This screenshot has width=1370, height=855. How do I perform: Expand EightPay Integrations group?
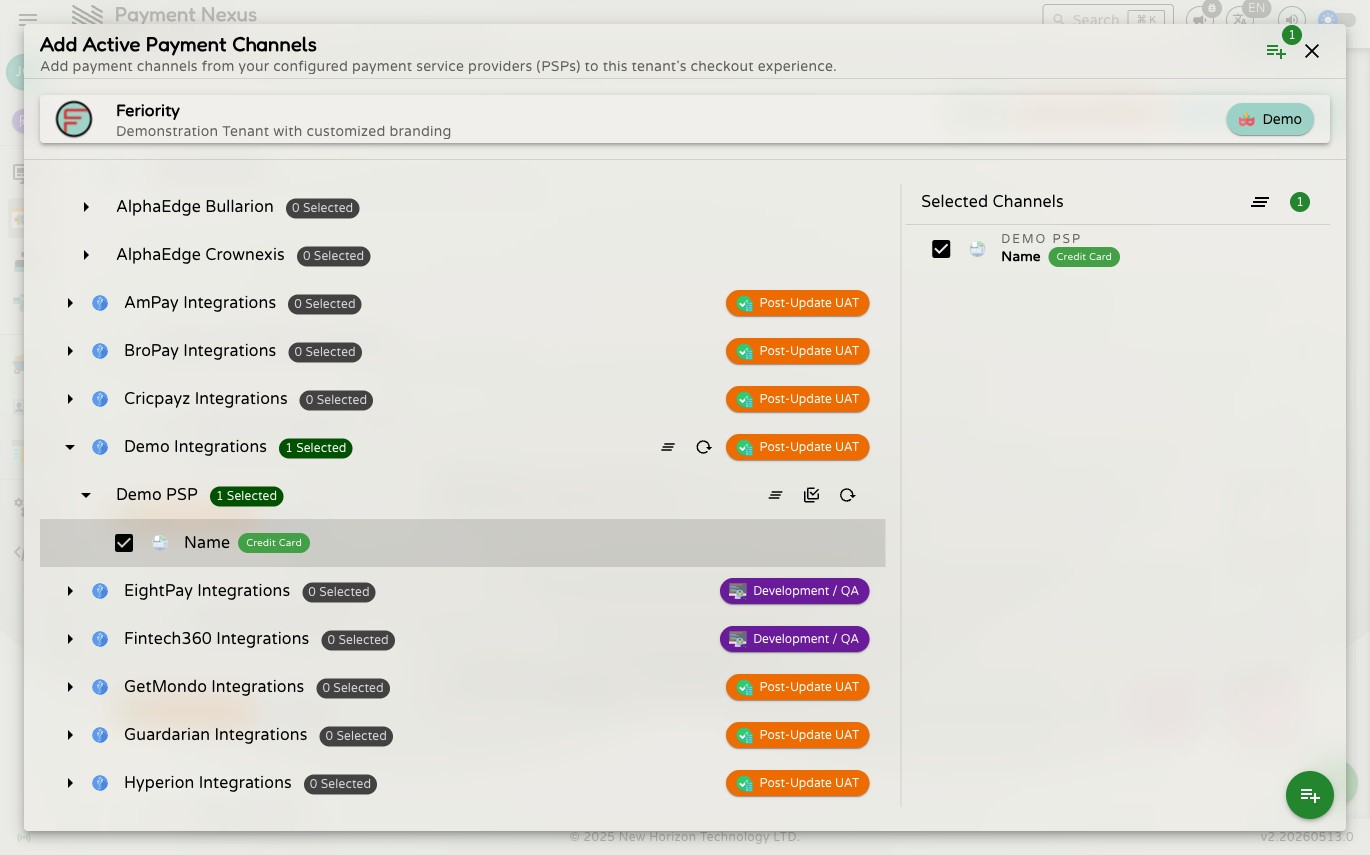(70, 591)
